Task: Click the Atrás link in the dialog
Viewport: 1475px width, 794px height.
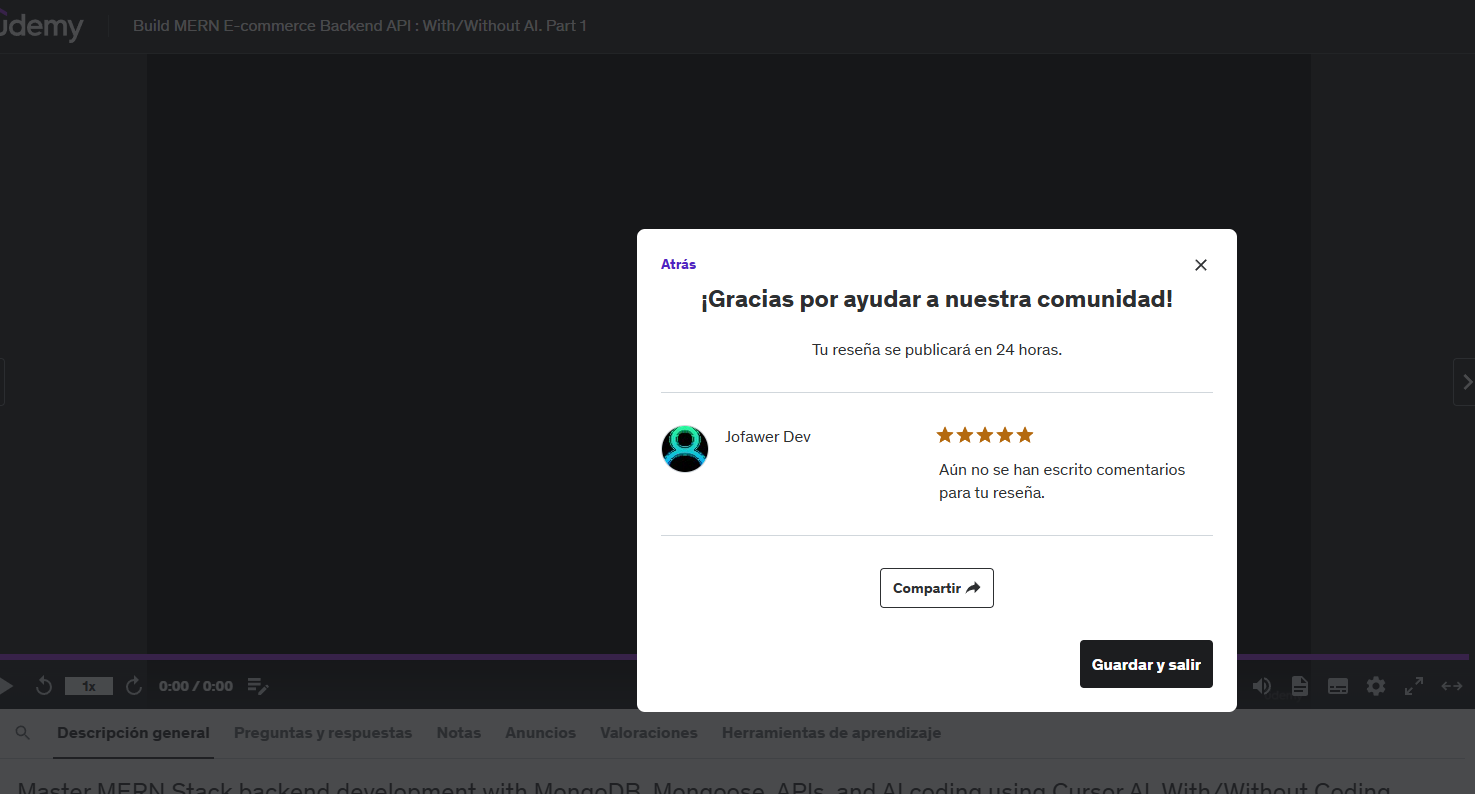Action: pyautogui.click(x=678, y=263)
